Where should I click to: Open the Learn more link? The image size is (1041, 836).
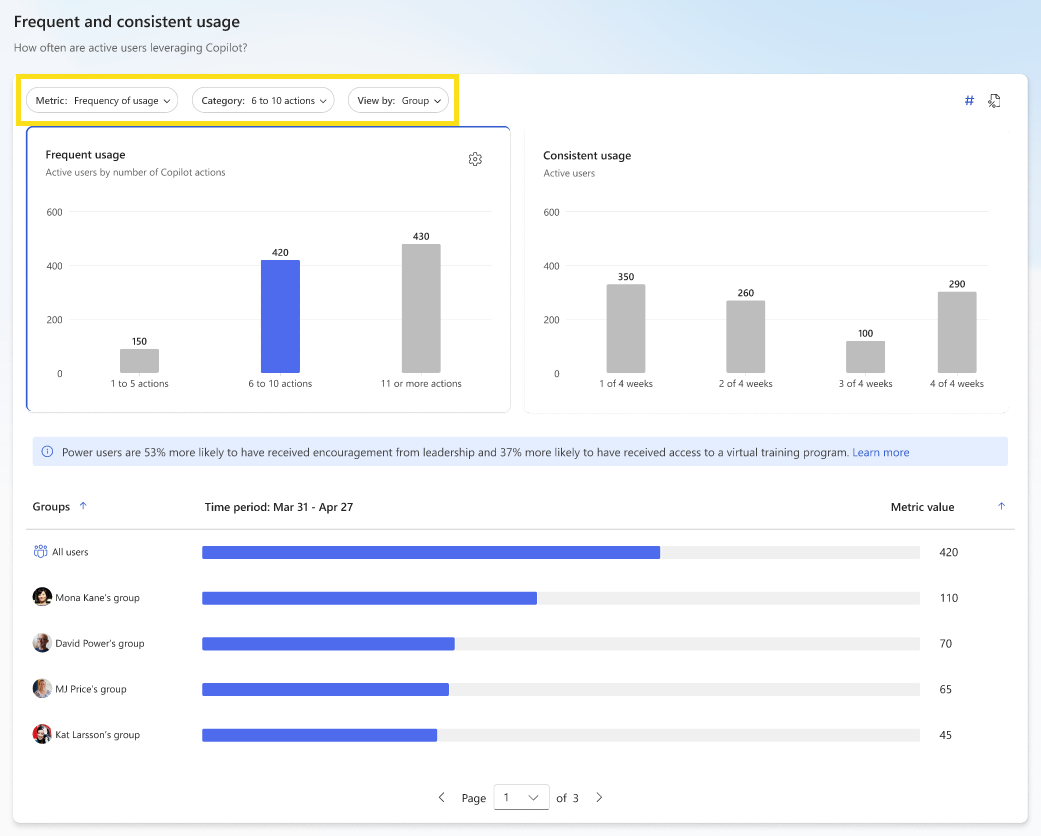coord(880,451)
